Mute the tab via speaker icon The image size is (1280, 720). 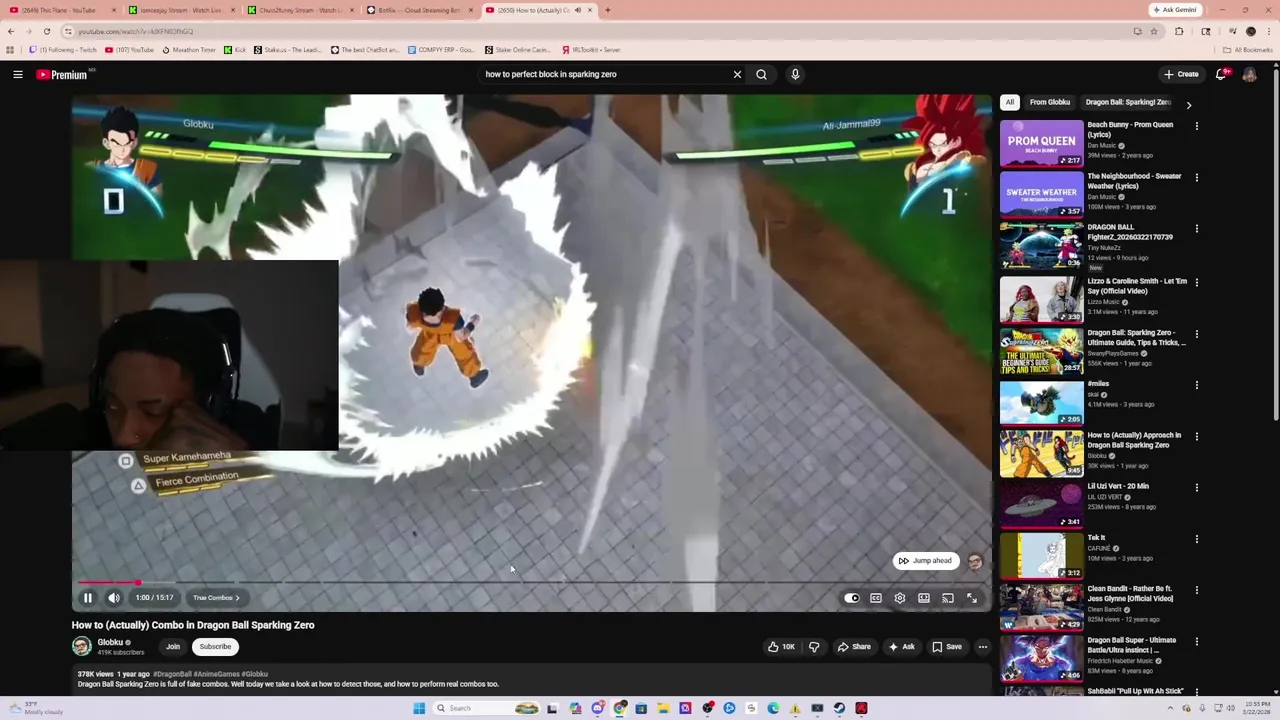[577, 10]
